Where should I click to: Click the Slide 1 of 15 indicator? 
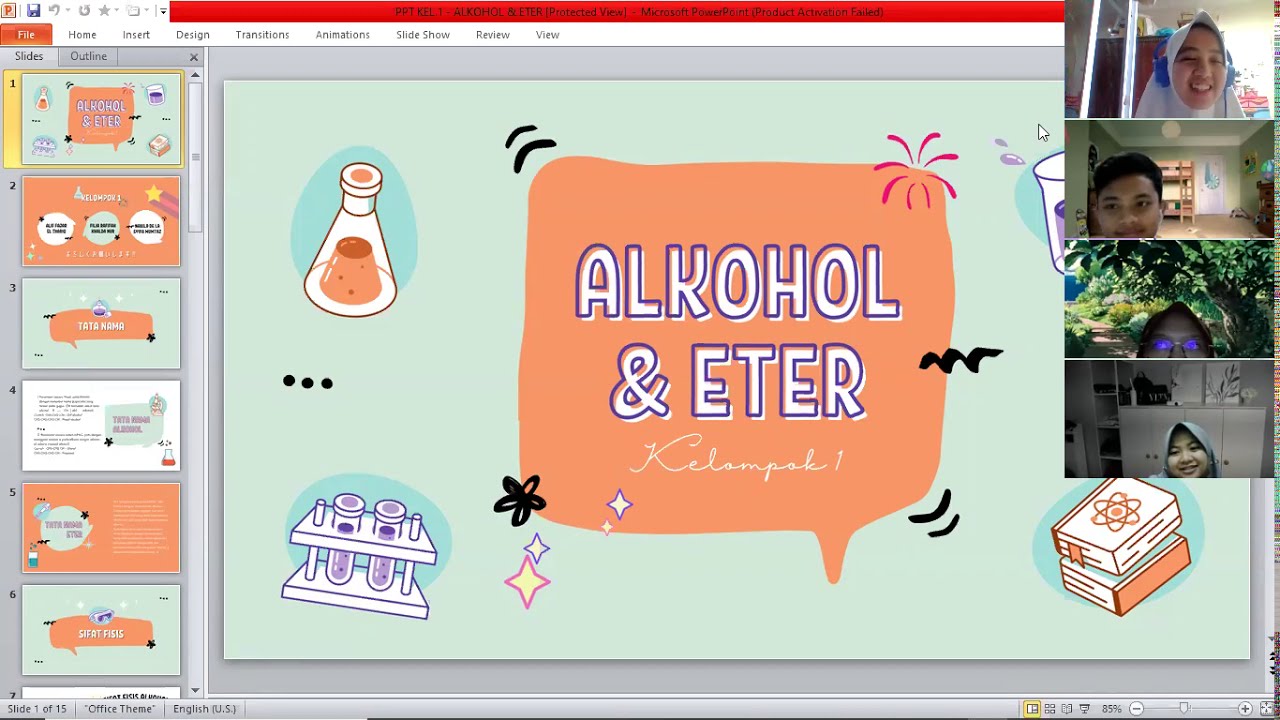[37, 709]
